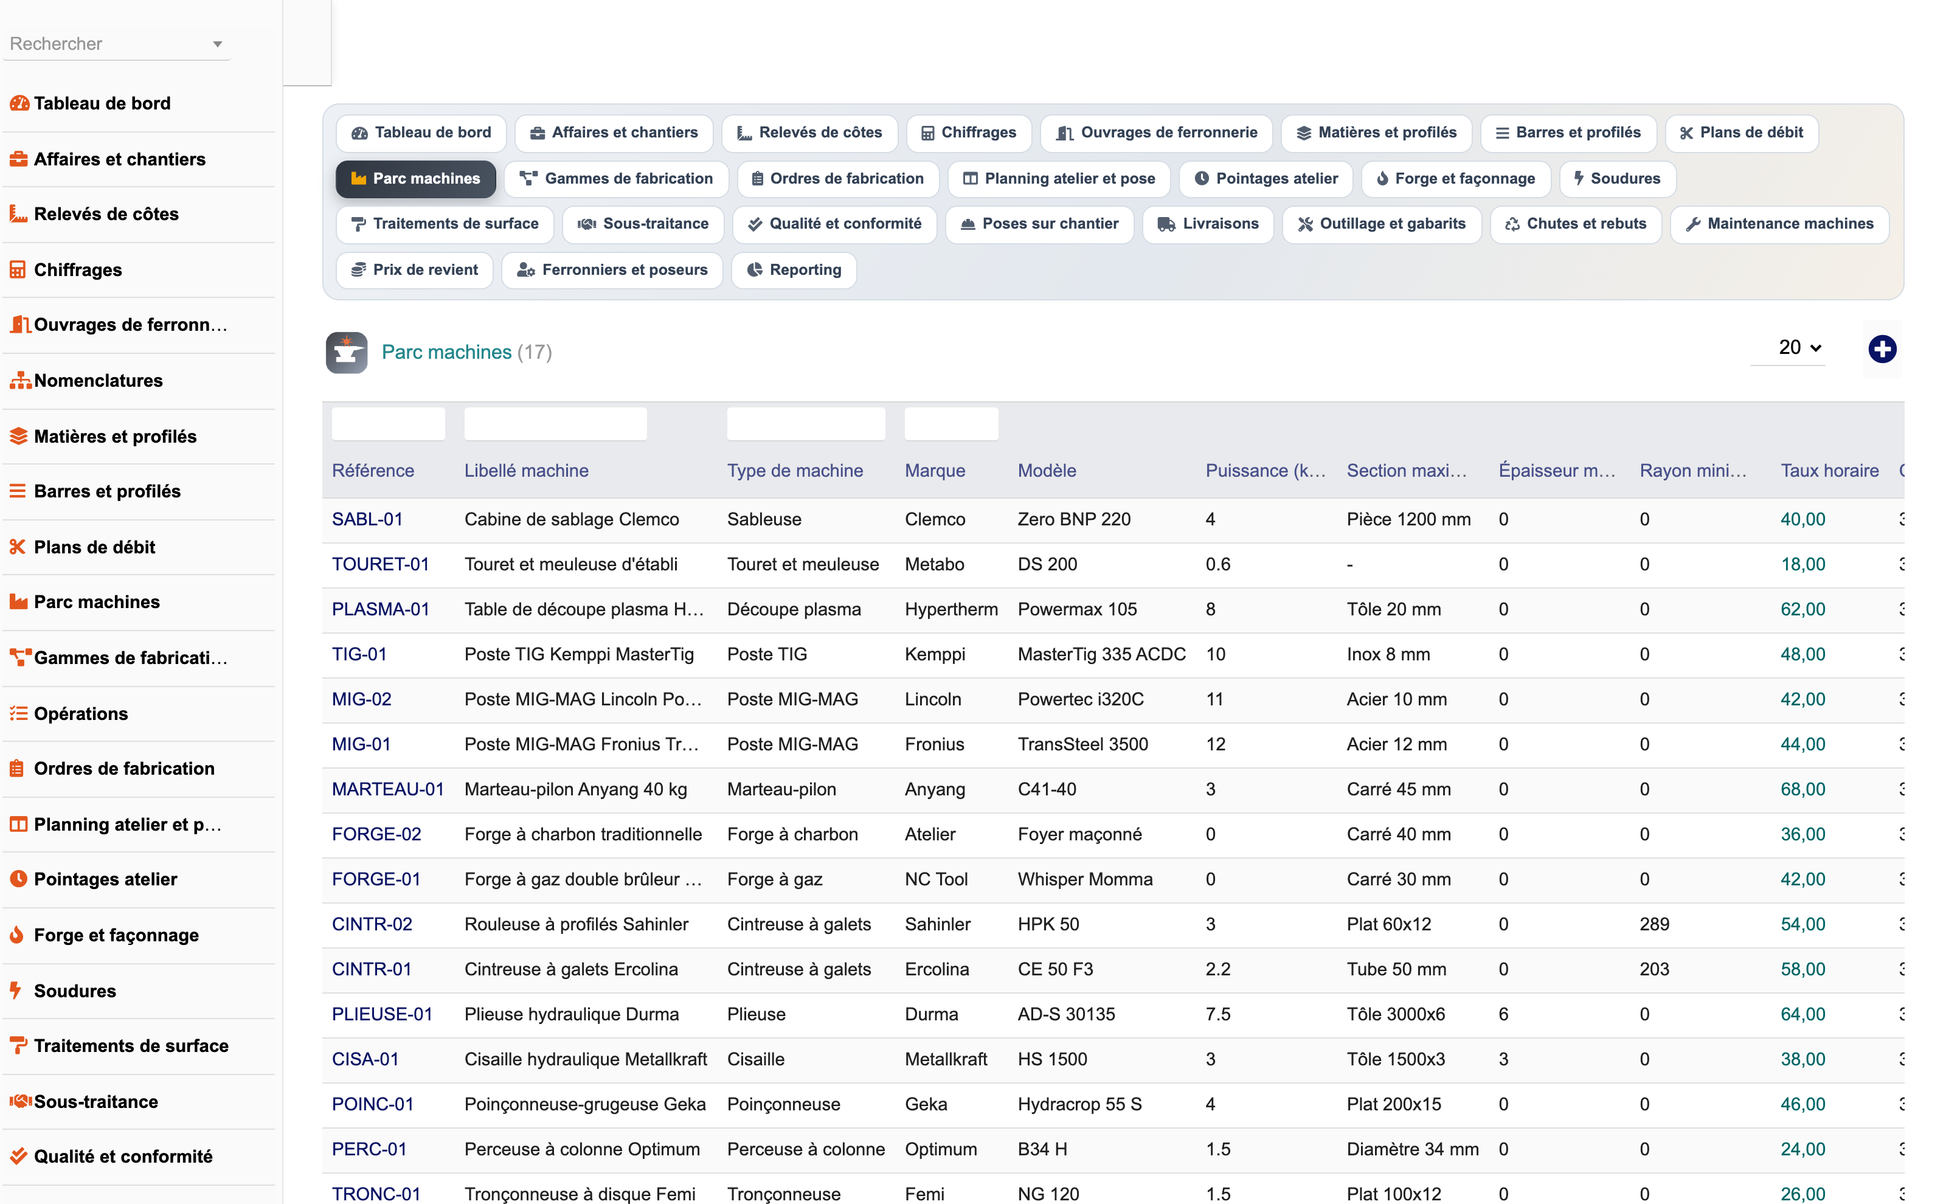Open the Prix de revient tab
The width and height of the screenshot is (1946, 1204).
coord(414,270)
